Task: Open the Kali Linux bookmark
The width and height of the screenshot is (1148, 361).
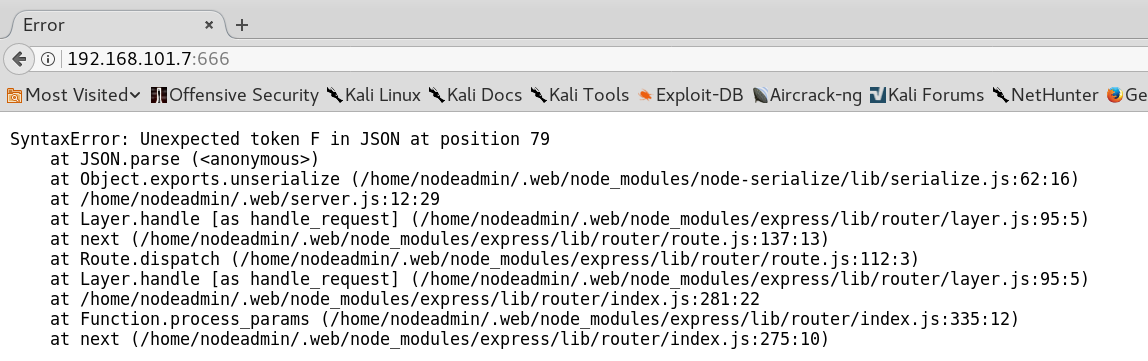Action: tap(373, 95)
